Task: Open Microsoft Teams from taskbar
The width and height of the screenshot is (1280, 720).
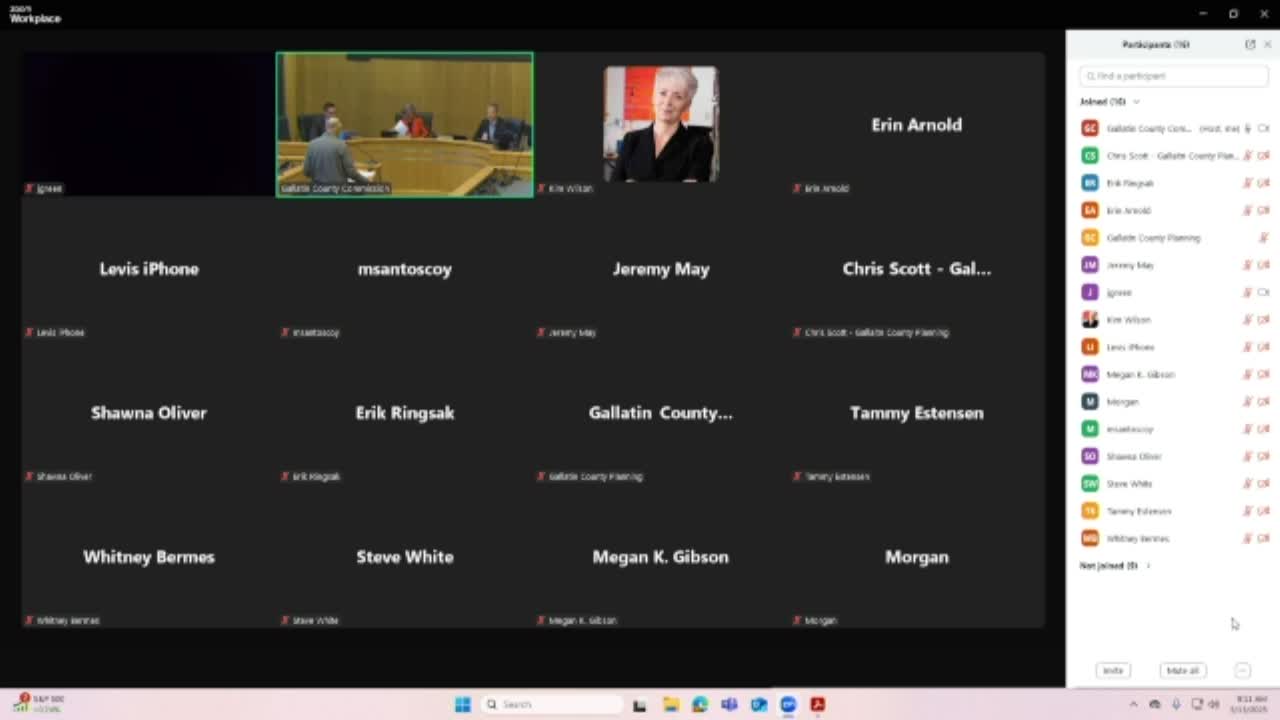Action: tap(729, 705)
